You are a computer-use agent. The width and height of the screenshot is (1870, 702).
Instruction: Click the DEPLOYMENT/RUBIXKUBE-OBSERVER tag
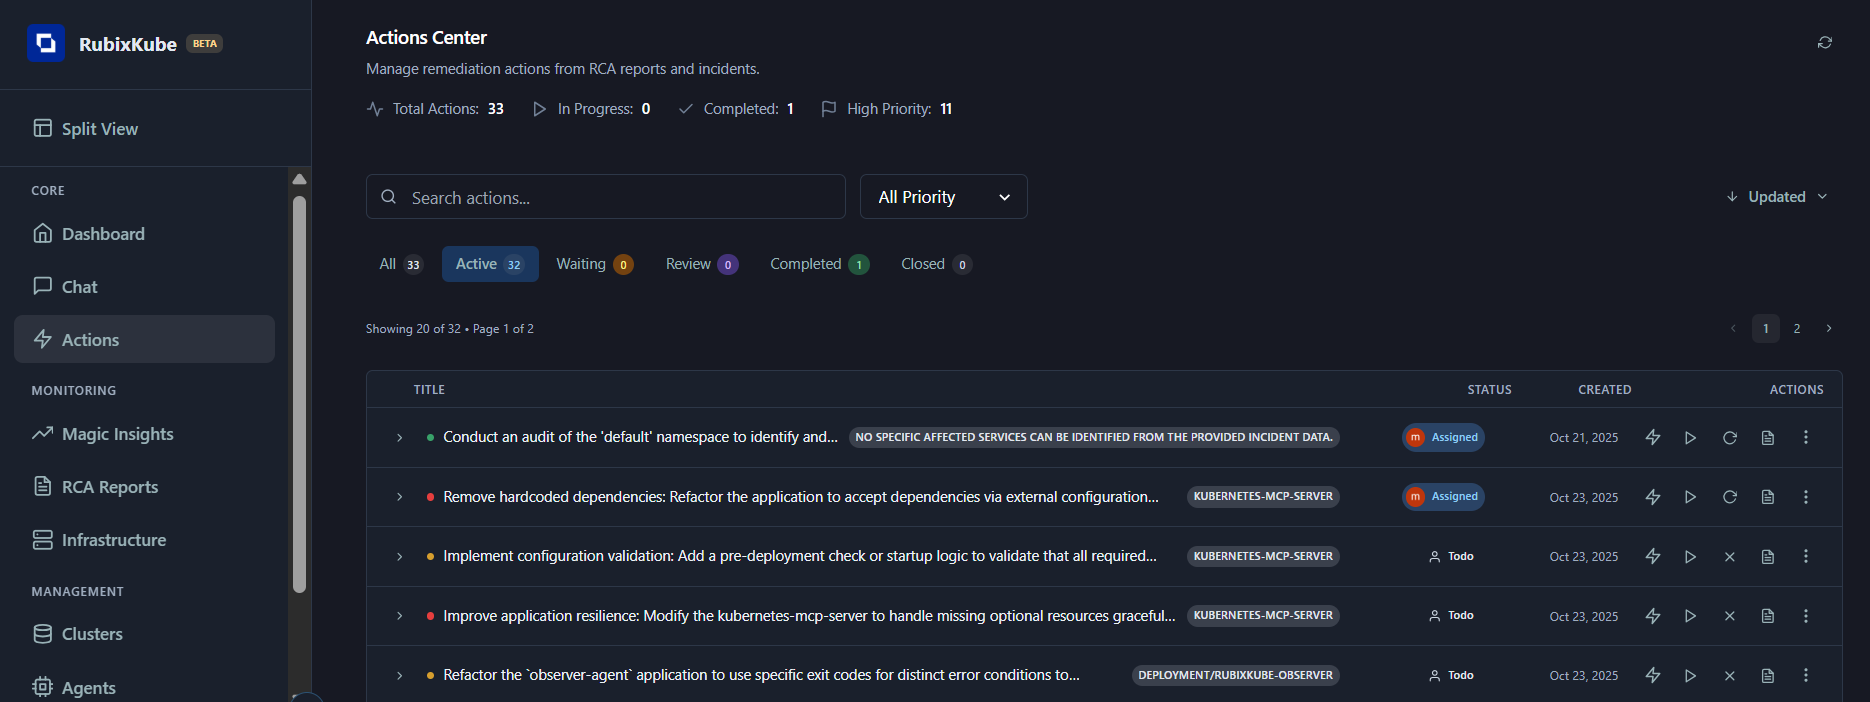[x=1236, y=675]
